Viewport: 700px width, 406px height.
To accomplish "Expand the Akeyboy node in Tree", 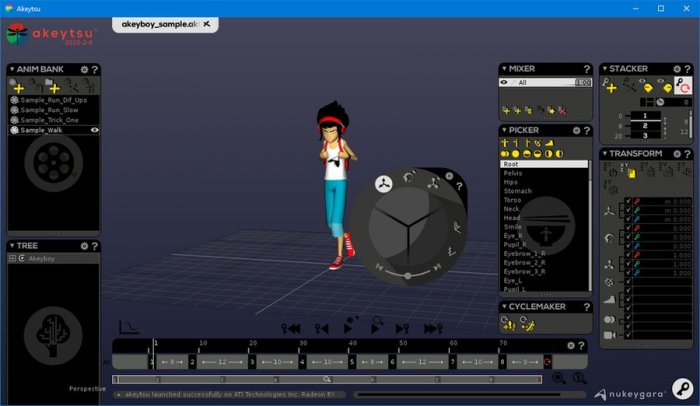I will tap(12, 258).
